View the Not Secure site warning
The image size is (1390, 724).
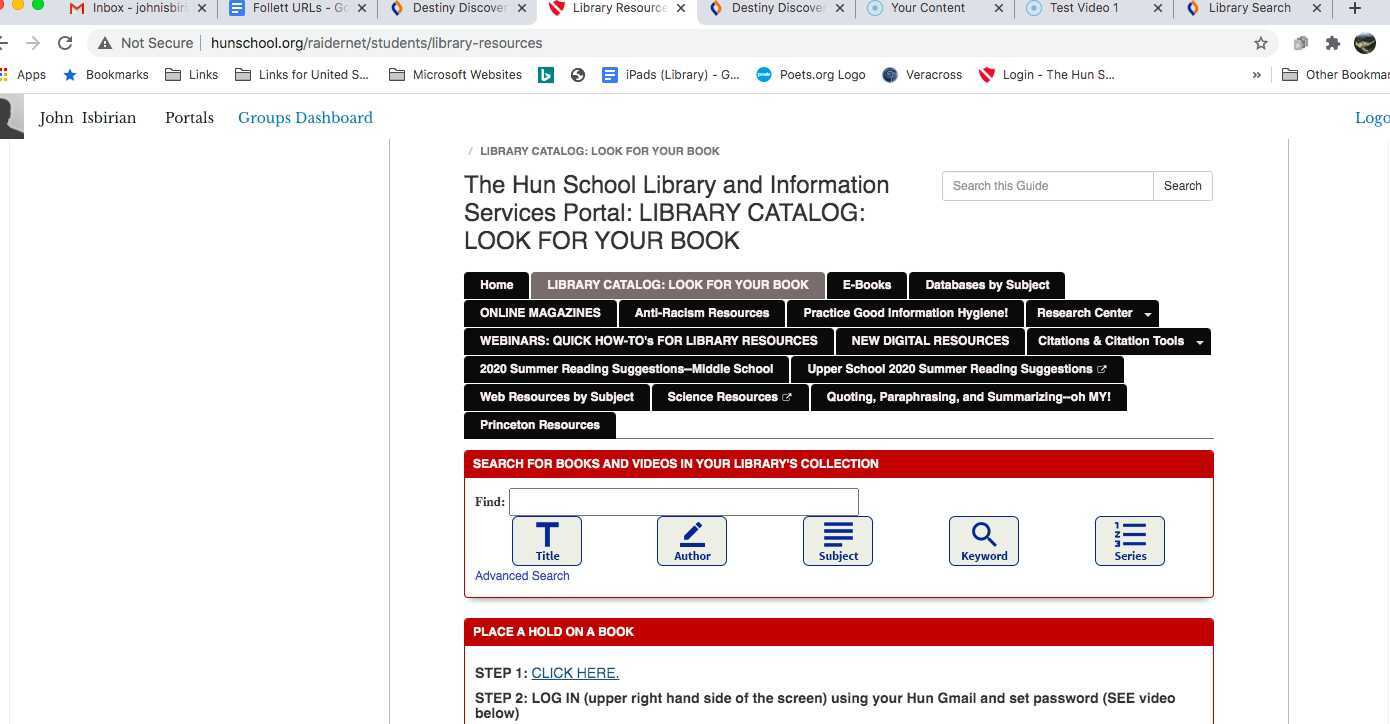tap(144, 43)
